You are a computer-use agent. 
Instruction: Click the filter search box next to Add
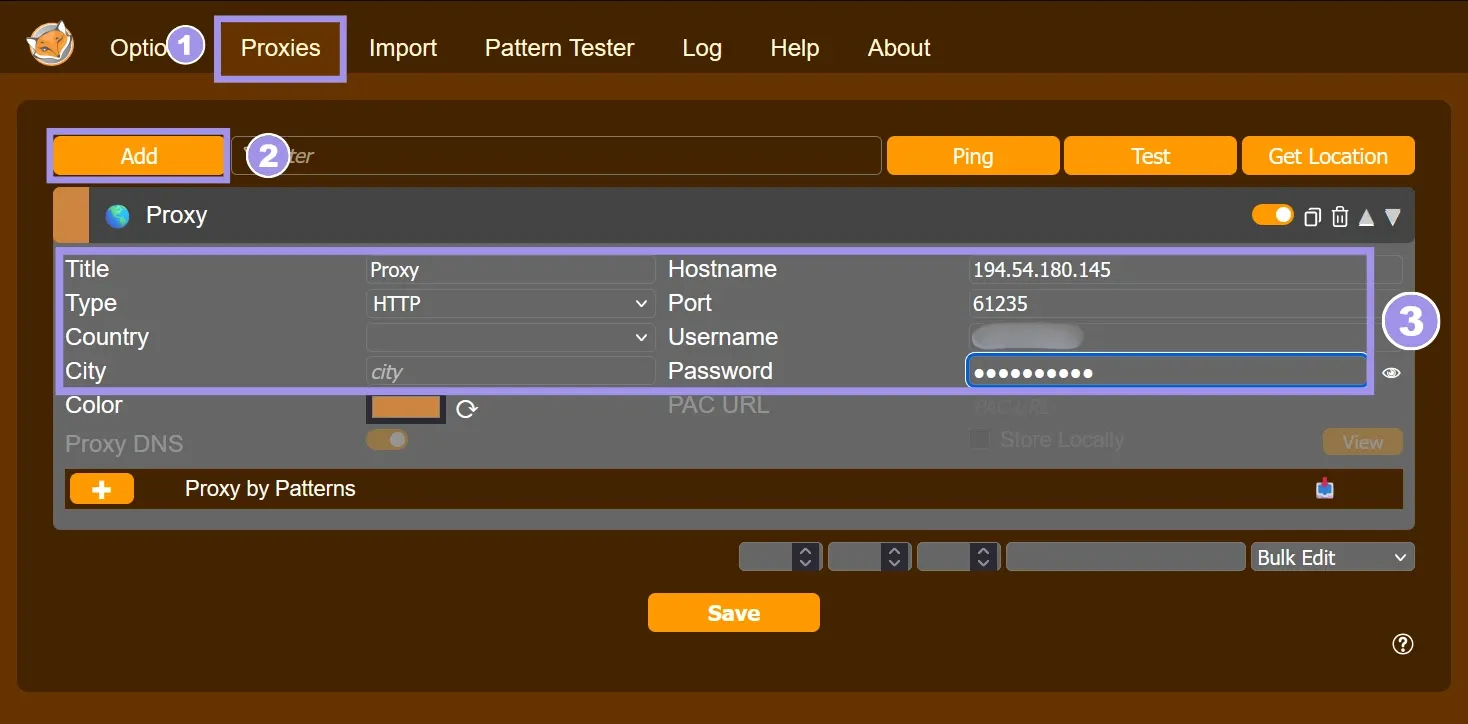pos(557,156)
